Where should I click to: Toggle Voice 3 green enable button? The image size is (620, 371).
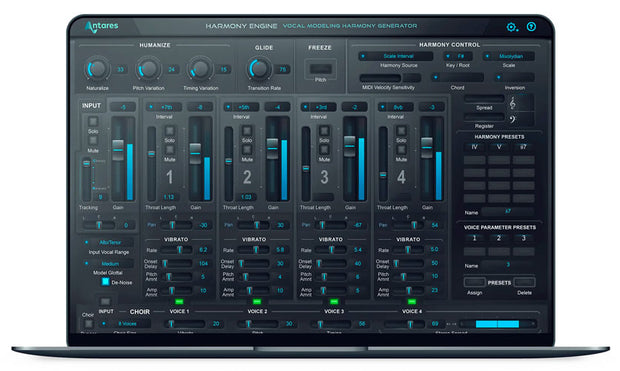334,302
